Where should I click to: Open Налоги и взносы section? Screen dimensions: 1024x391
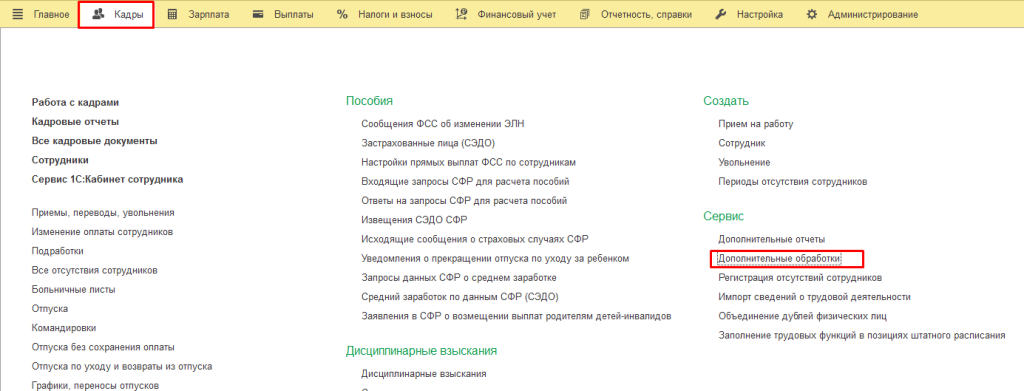tap(395, 14)
